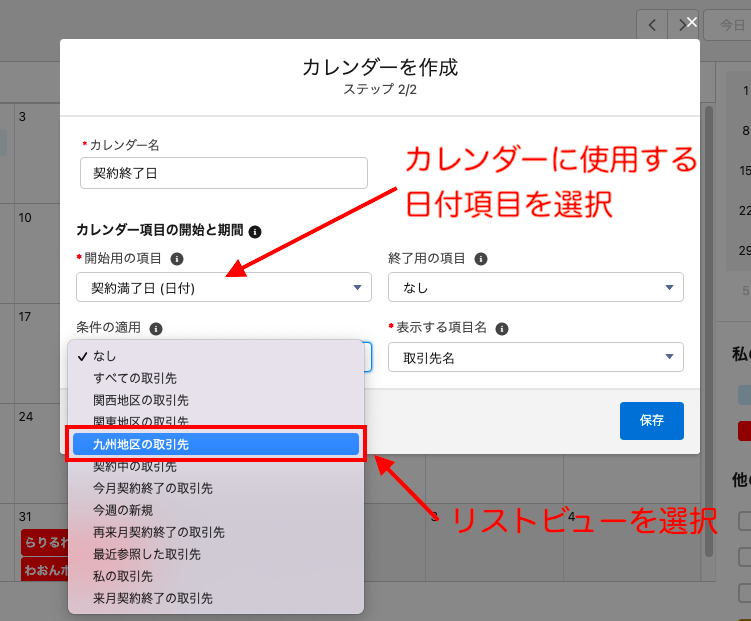Open the わおんホ event on the 31st
This screenshot has width=751, height=621.
coord(45,569)
